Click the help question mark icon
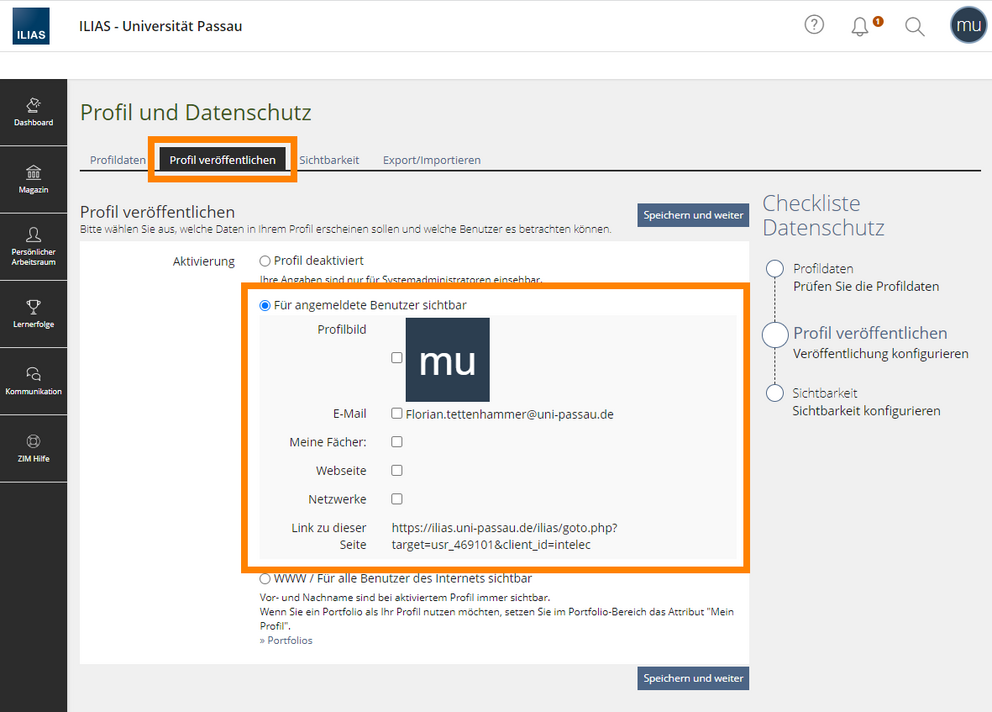 814,25
